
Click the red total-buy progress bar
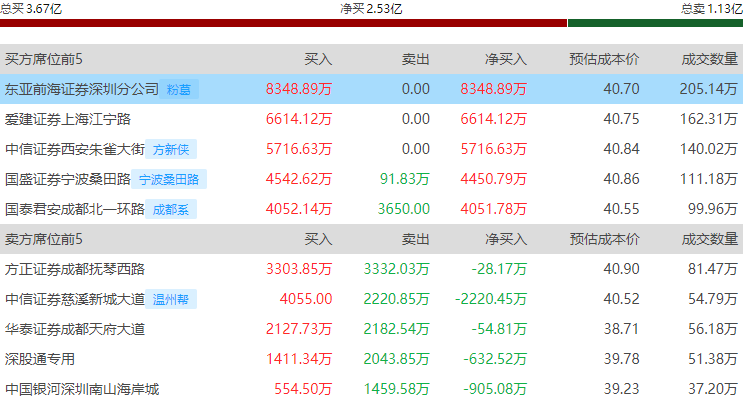point(283,23)
